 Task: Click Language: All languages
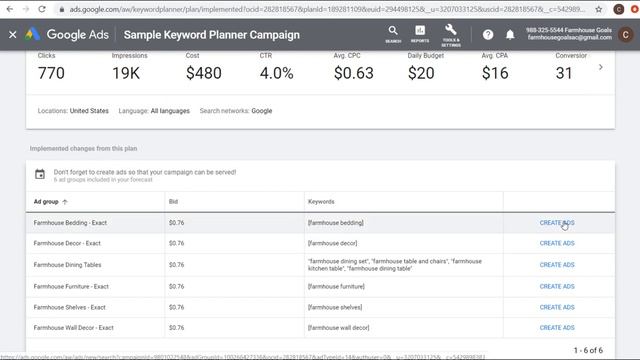click(154, 111)
